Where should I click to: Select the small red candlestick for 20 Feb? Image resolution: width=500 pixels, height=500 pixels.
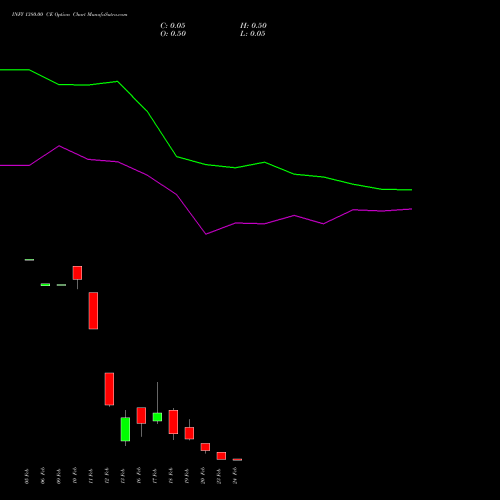(x=205, y=447)
